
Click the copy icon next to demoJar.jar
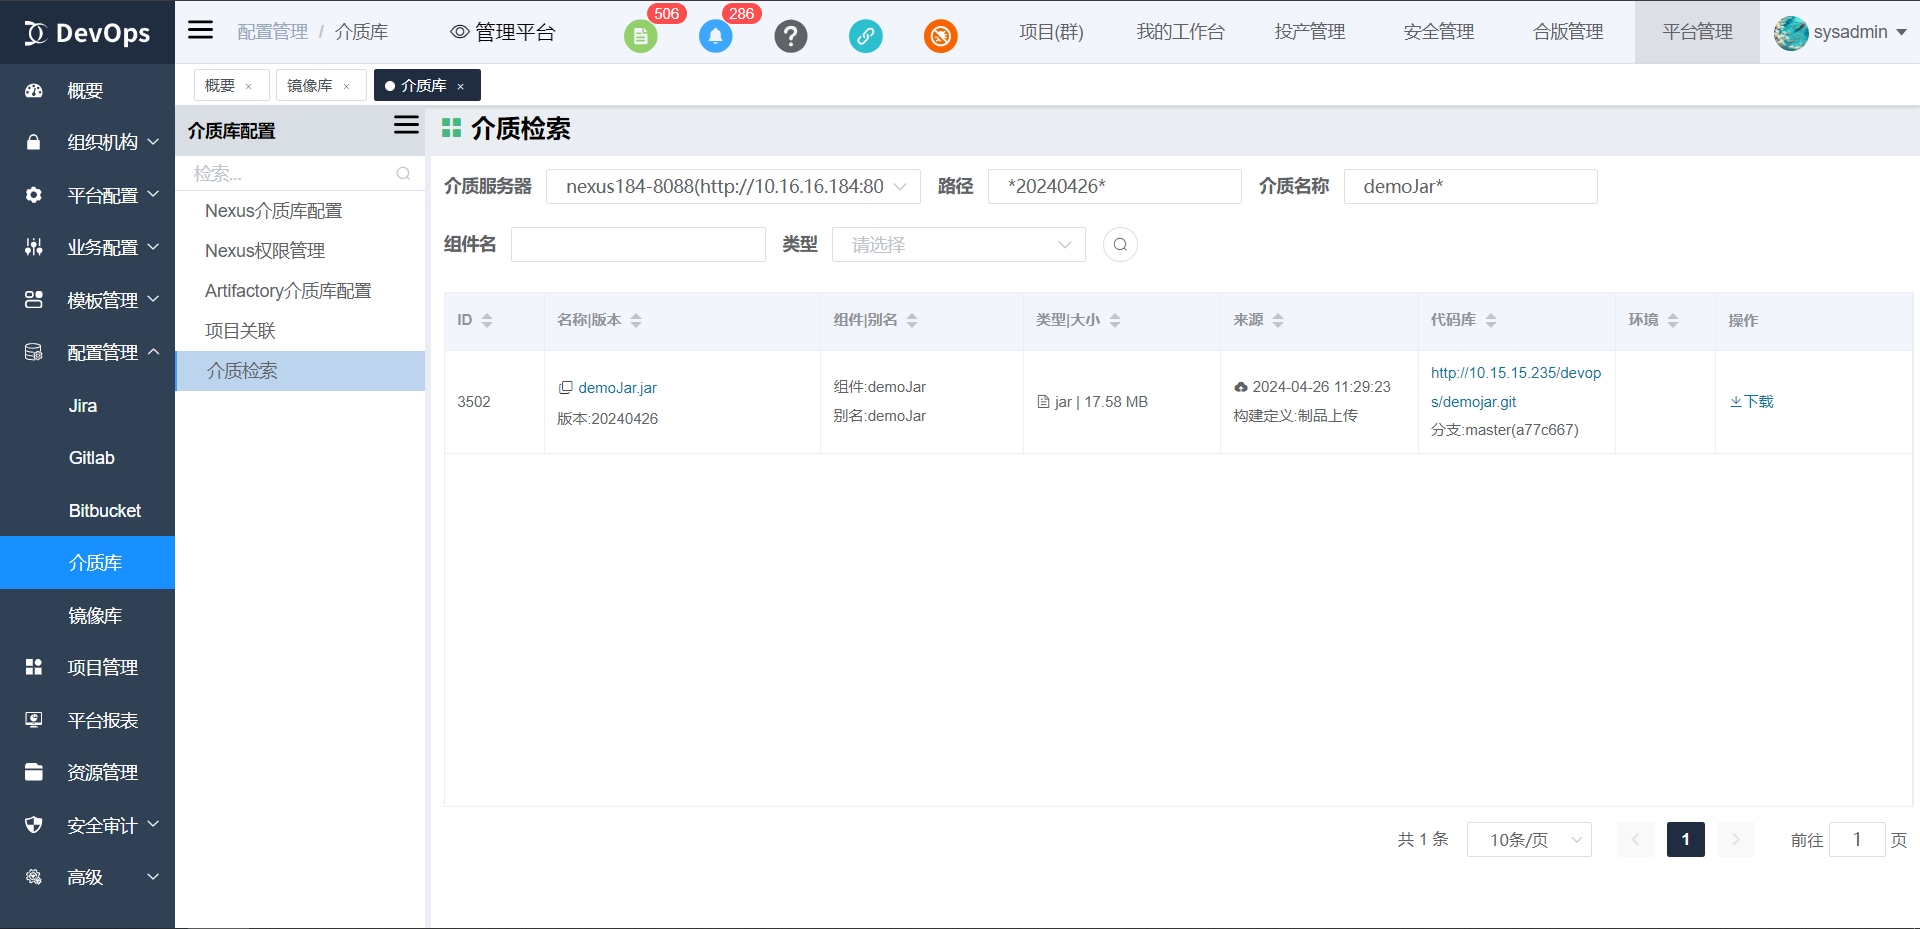(x=565, y=388)
